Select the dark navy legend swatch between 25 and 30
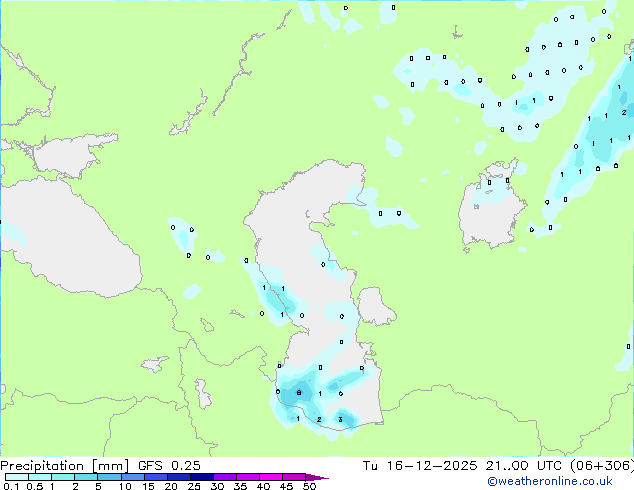Image resolution: width=634 pixels, height=490 pixels. [x=202, y=477]
